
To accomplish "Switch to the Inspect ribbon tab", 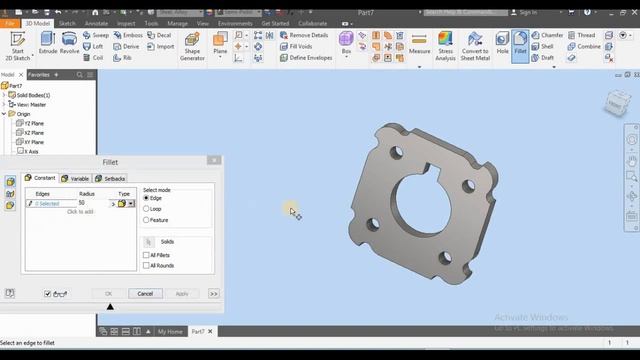I will coord(126,24).
